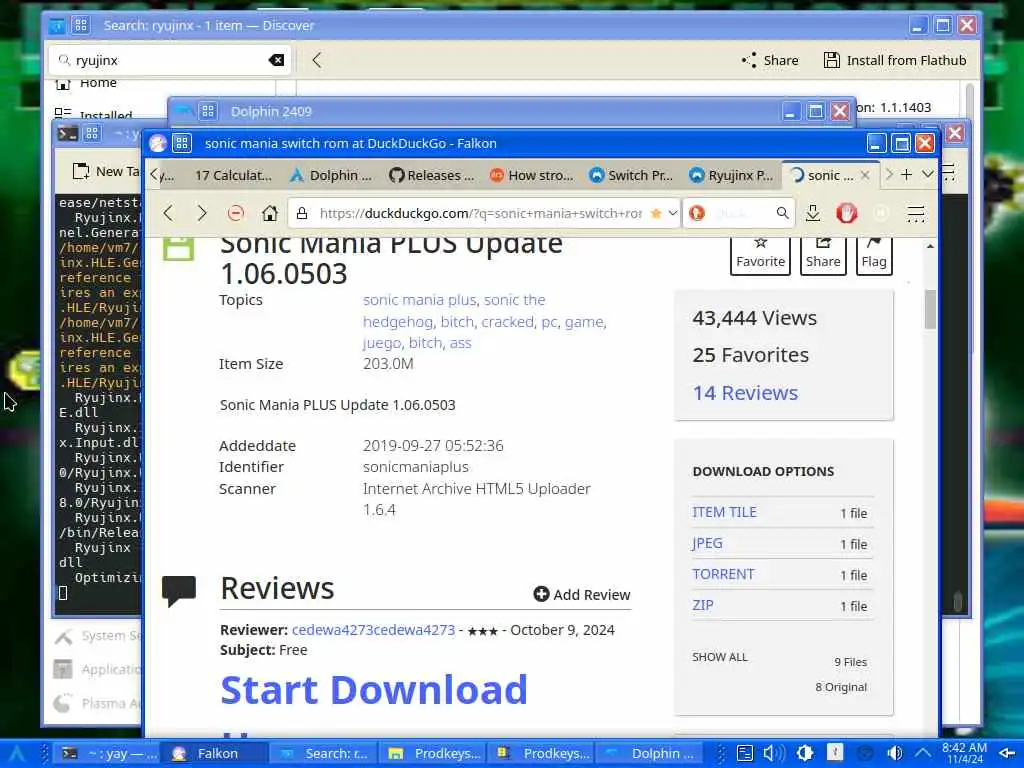Flag this archive item
This screenshot has height=768, width=1024.
pyautogui.click(x=874, y=255)
